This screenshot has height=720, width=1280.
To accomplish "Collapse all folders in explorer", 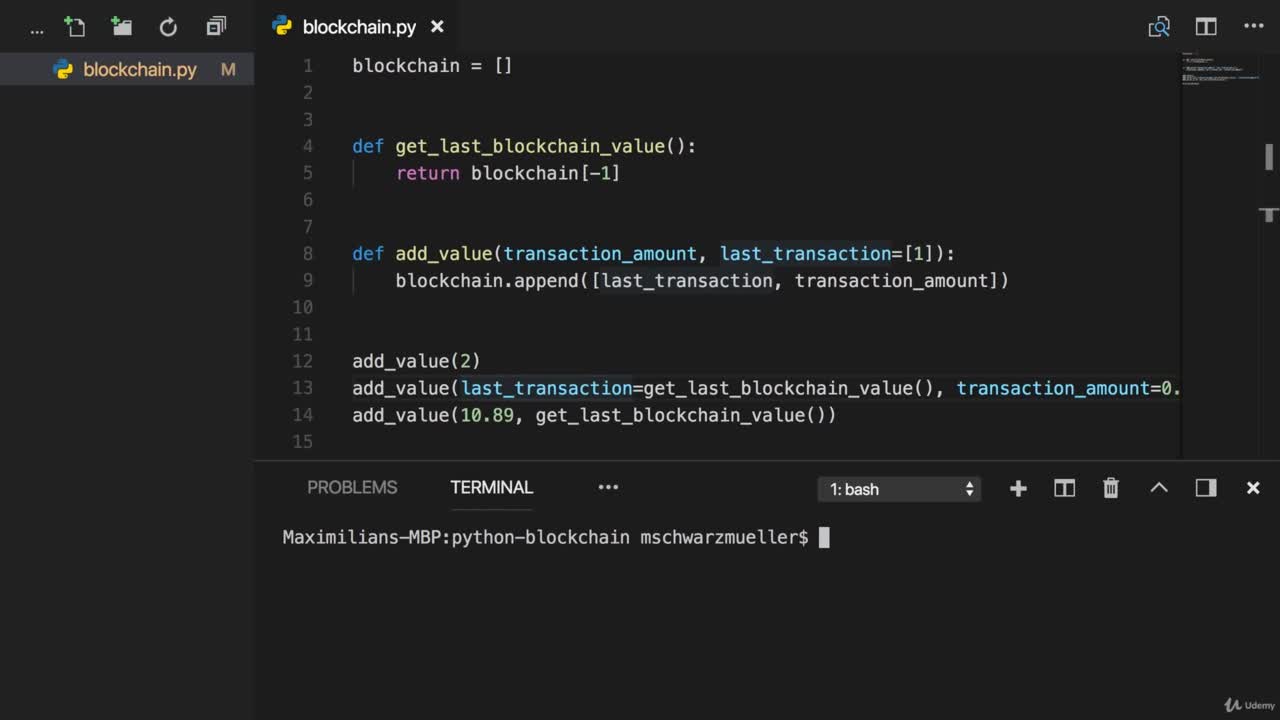I will (x=216, y=27).
